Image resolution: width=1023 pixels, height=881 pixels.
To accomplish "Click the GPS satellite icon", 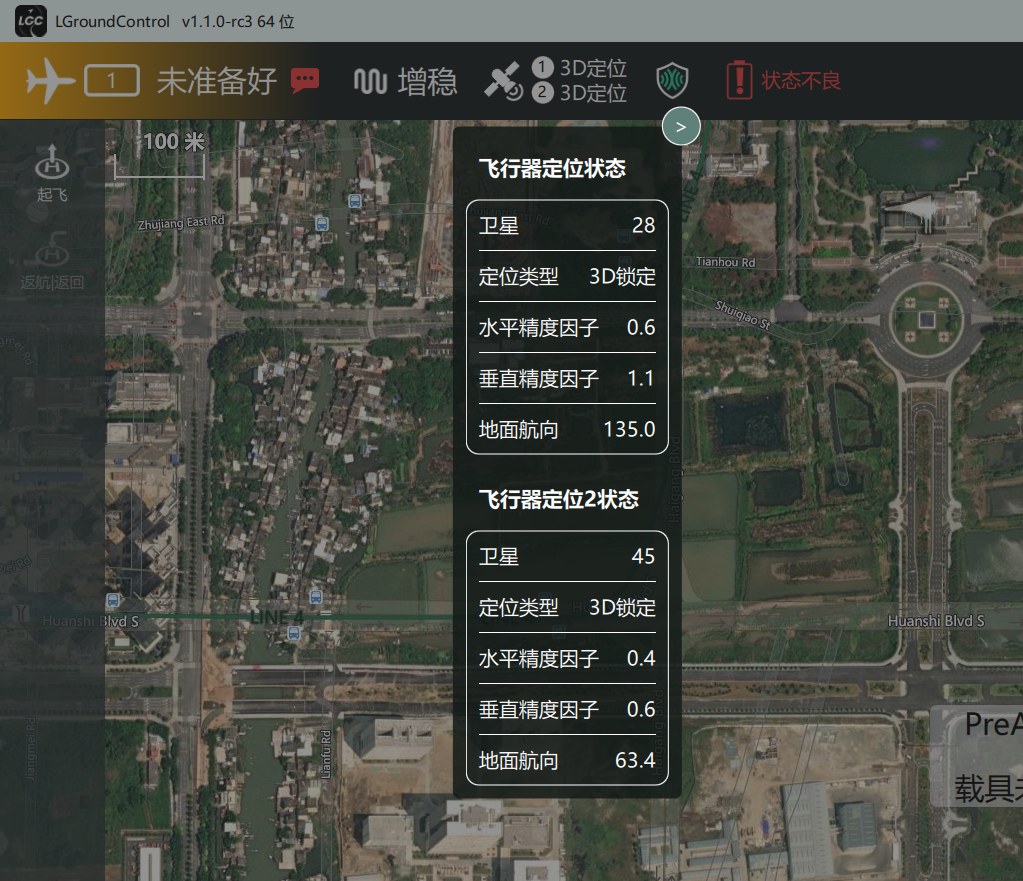I will click(503, 81).
